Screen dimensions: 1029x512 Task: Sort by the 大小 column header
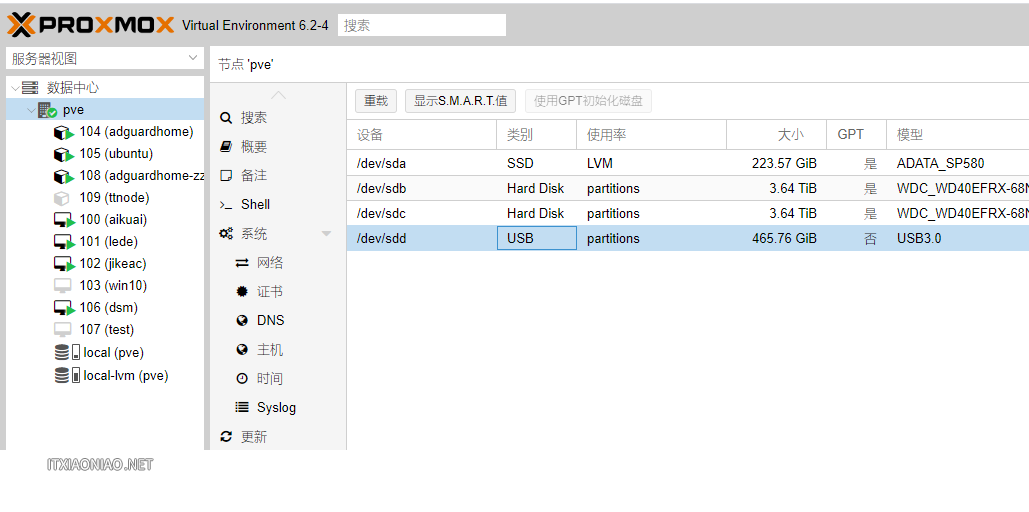pos(776,135)
